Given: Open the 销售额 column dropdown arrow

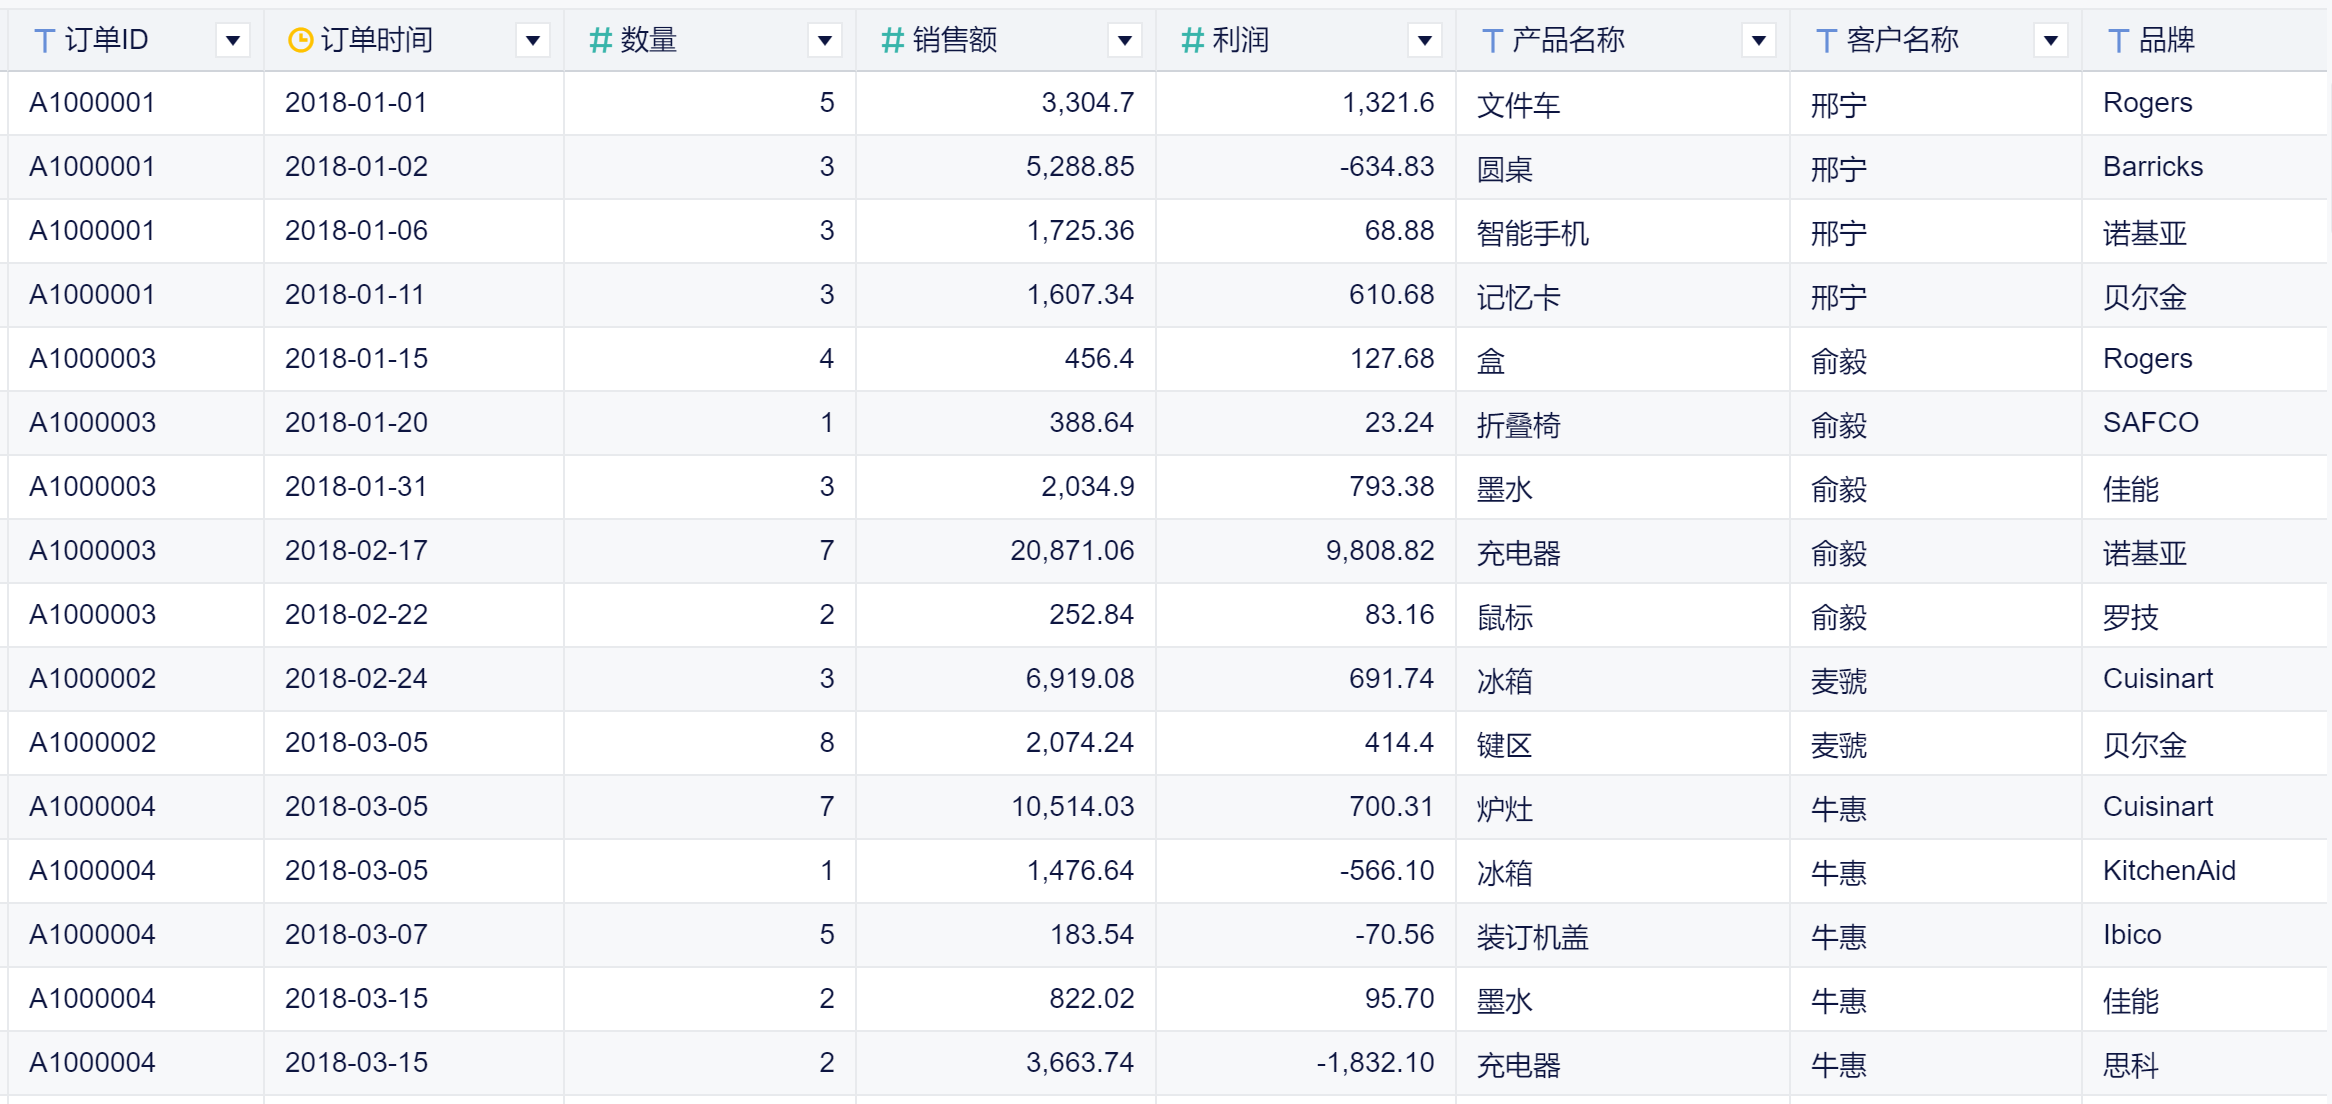Looking at the screenshot, I should point(1125,41).
